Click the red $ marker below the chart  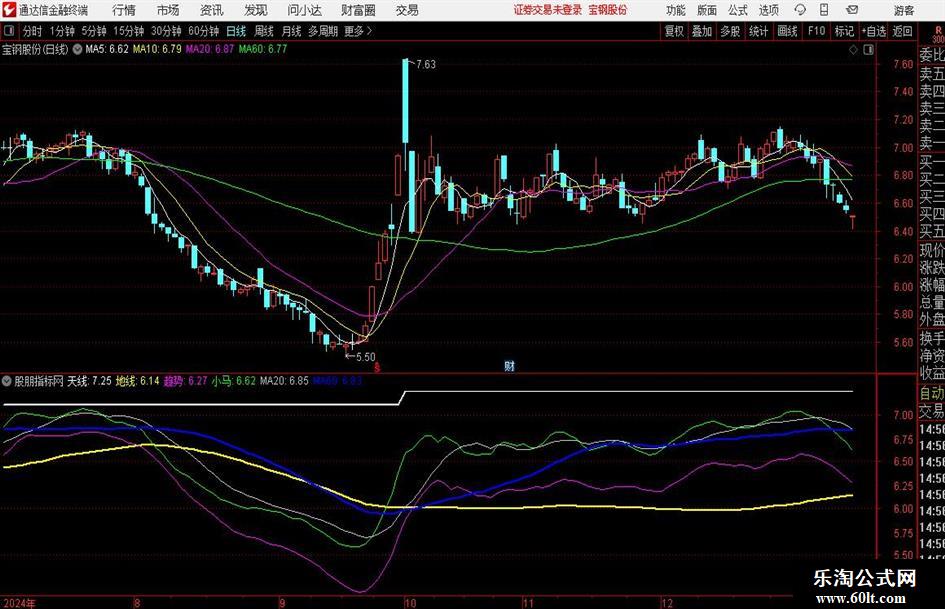377,367
